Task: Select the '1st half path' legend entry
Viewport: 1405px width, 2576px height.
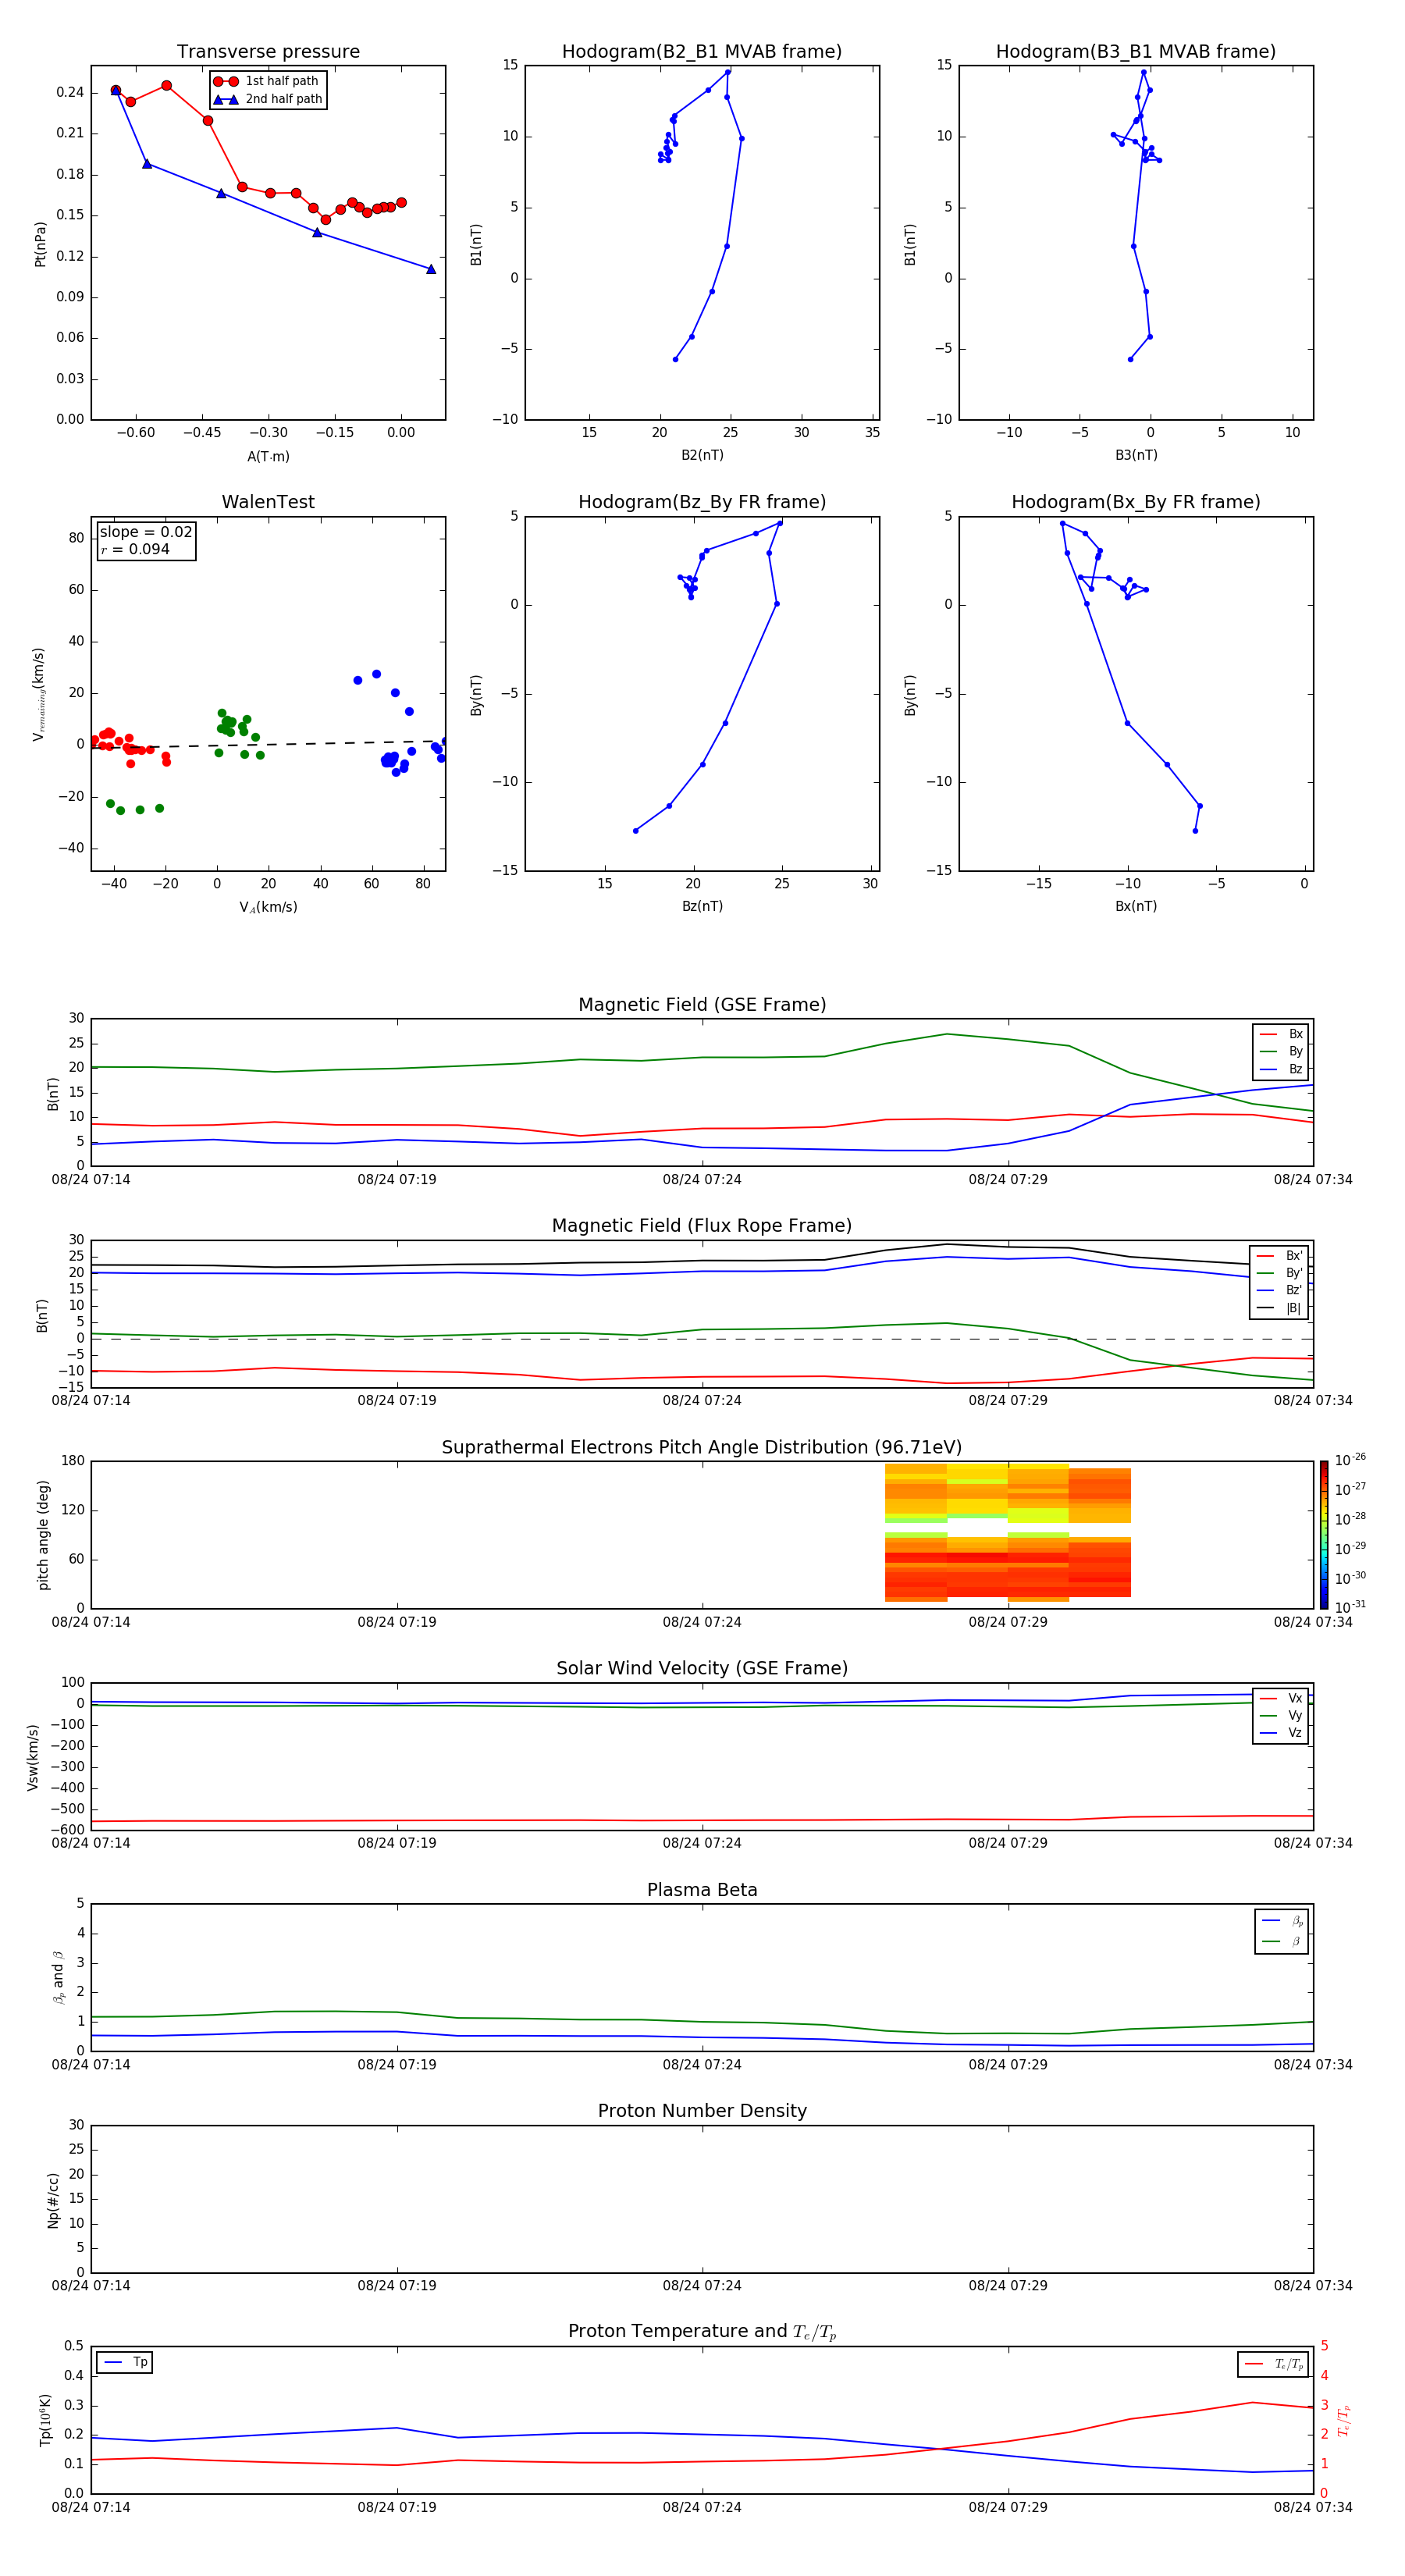Action: click(266, 81)
